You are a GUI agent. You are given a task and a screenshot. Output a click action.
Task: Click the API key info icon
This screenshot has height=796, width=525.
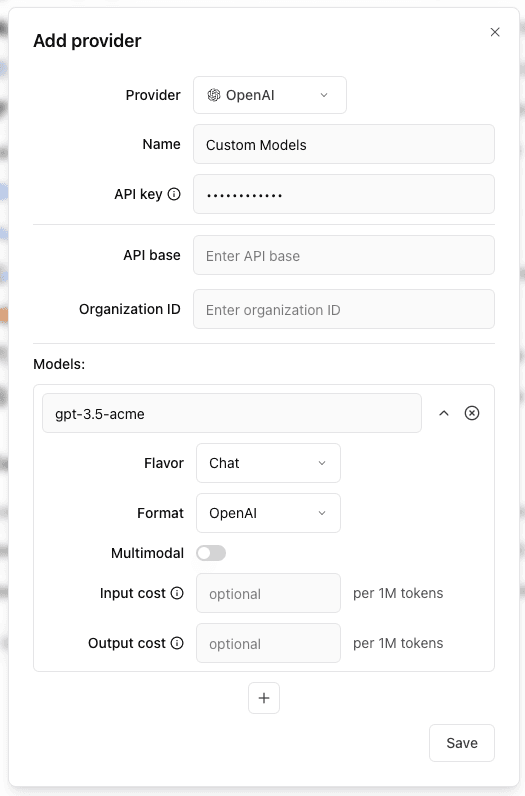point(174,194)
